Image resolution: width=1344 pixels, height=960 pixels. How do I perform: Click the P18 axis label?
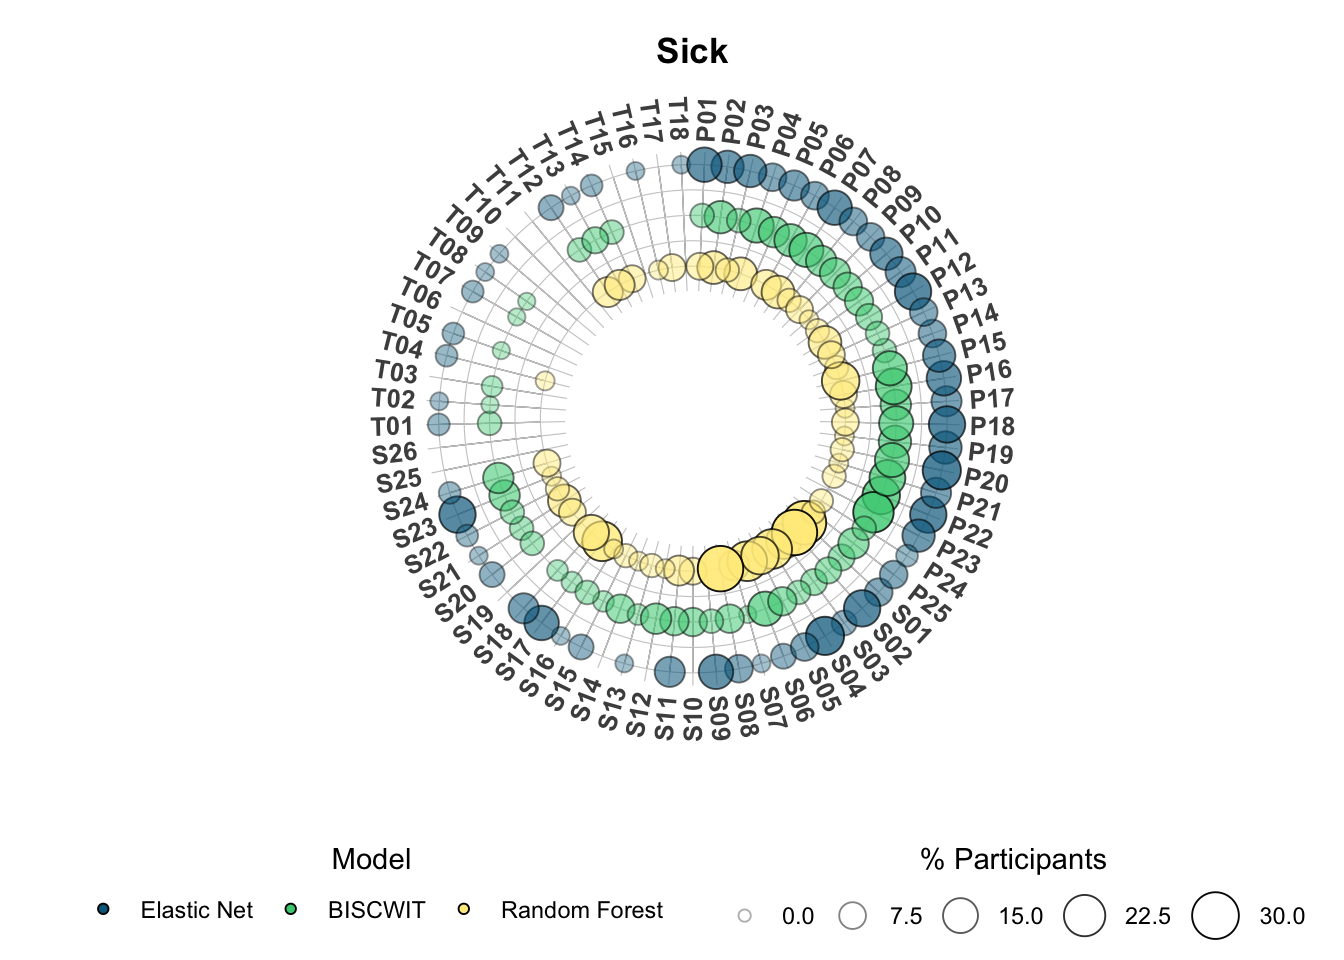[992, 427]
